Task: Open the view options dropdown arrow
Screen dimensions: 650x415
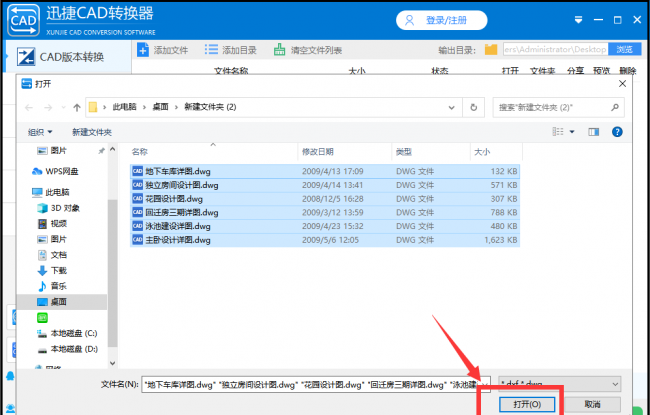Action: [572, 132]
